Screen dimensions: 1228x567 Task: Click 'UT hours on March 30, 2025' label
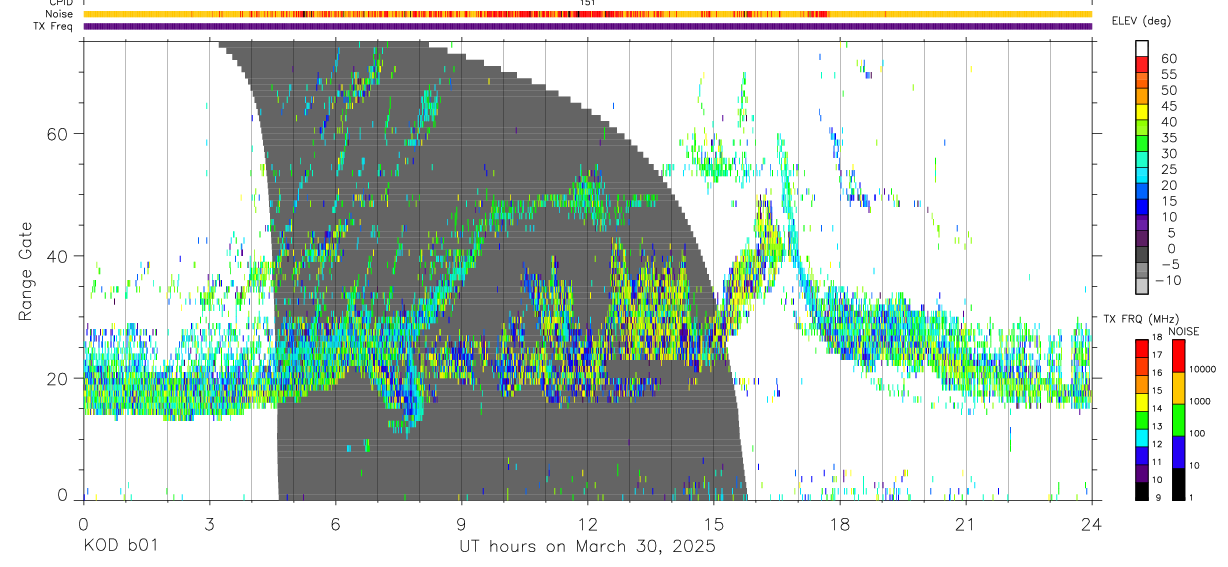click(x=587, y=547)
